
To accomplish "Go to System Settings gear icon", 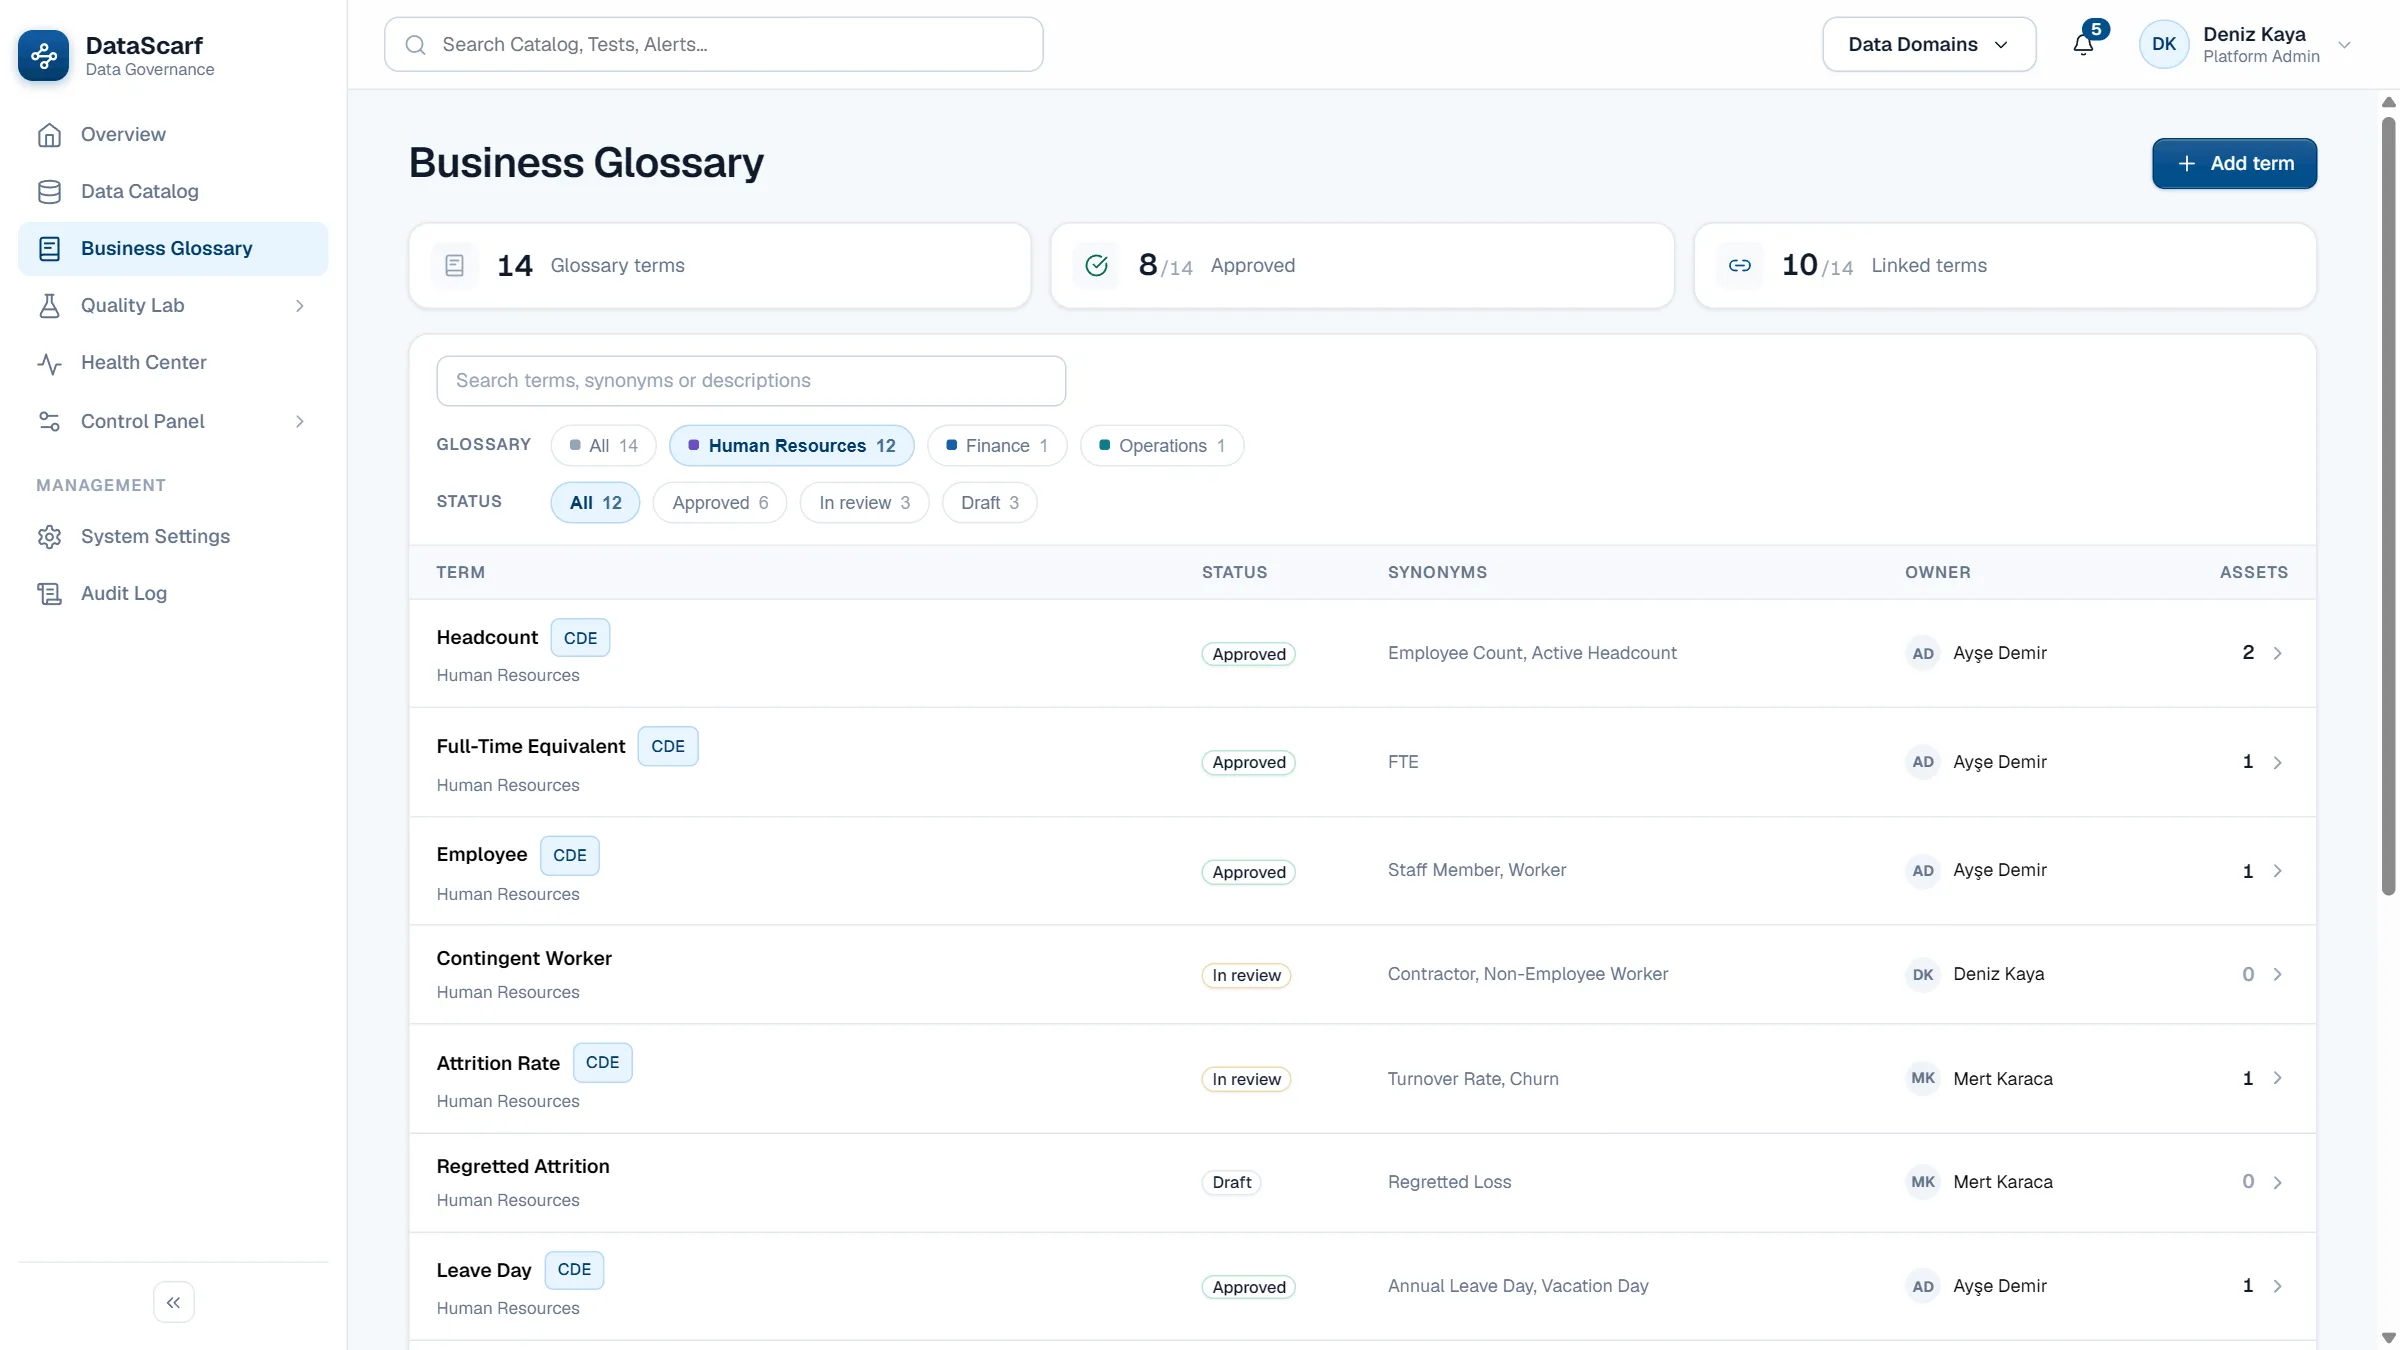I will pos(49,537).
